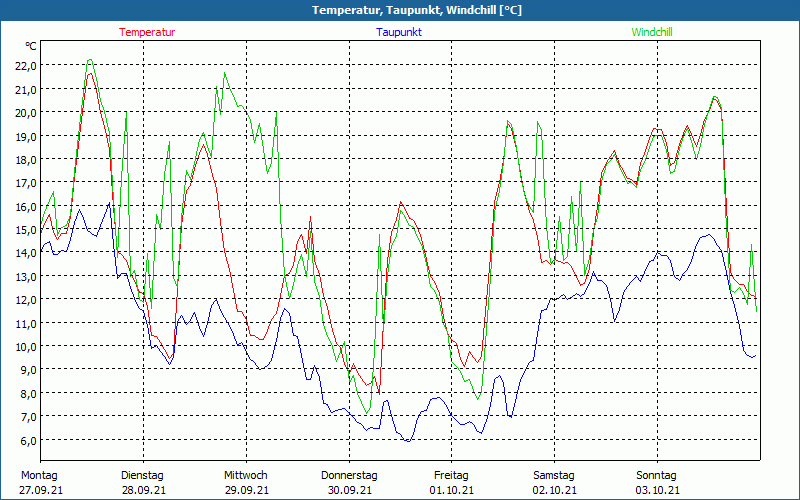Click the '°C' unit label at the axis top

(x=31, y=46)
